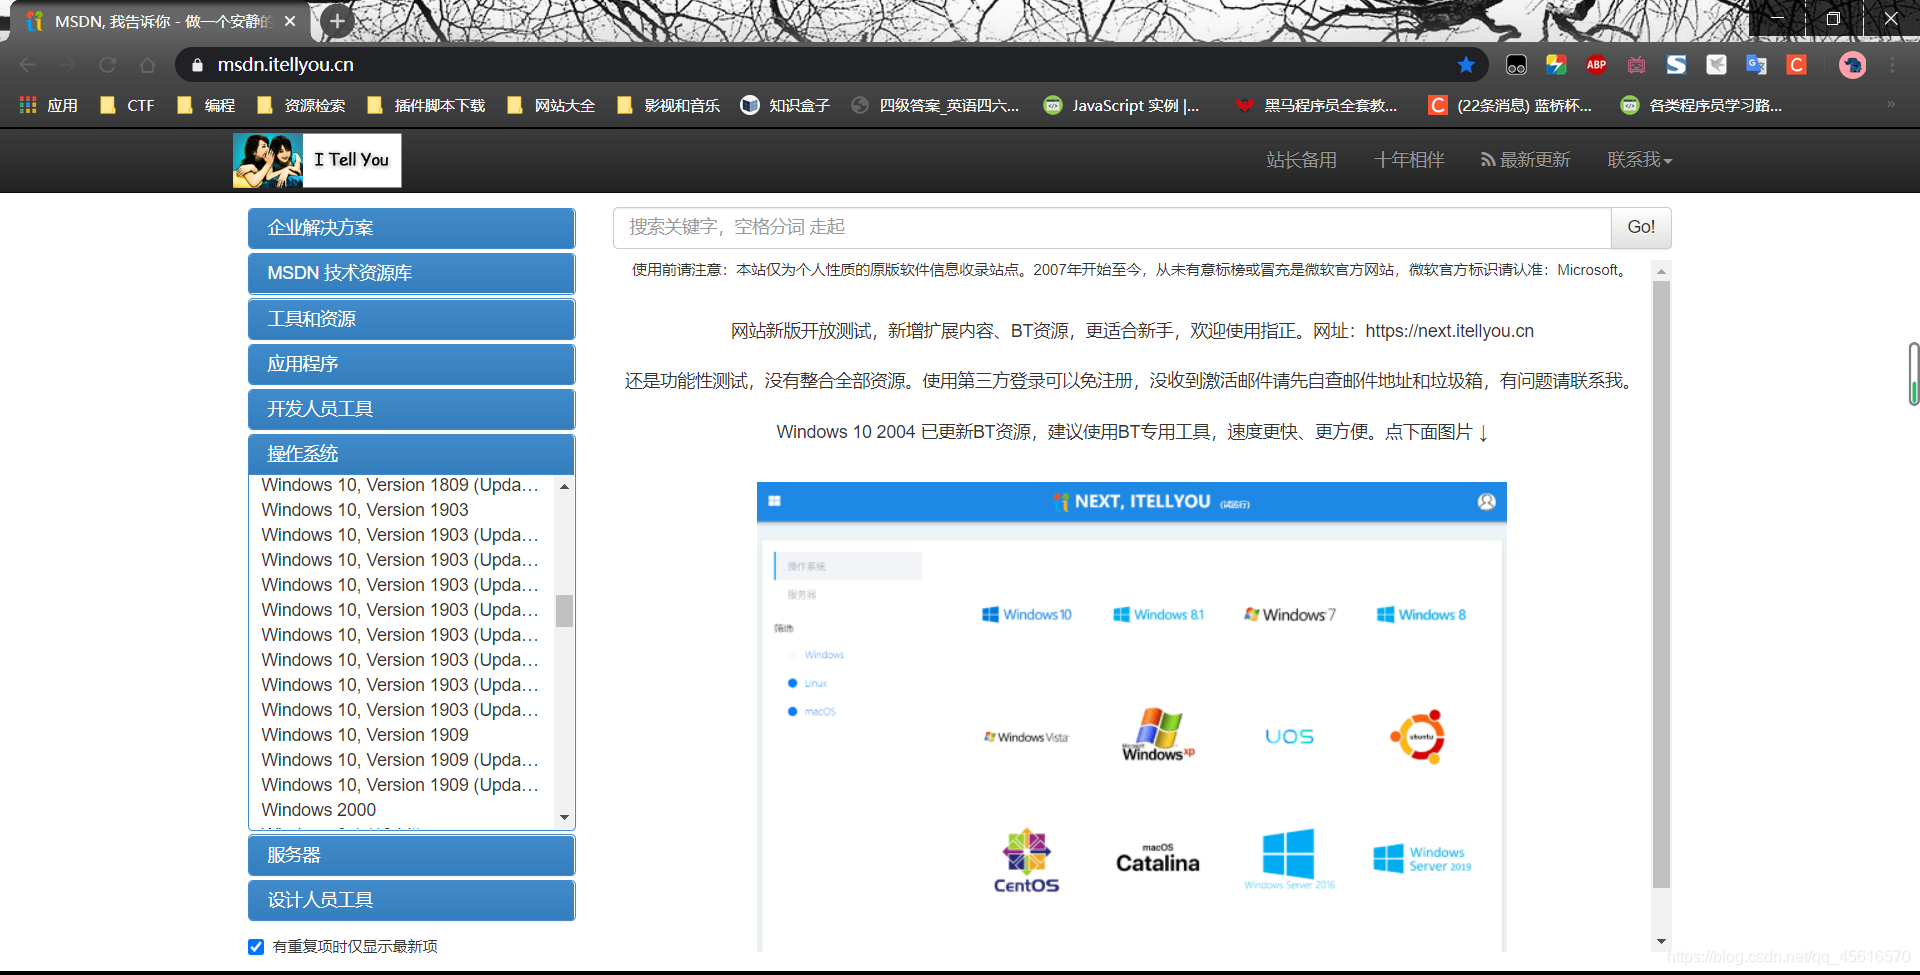This screenshot has height=975, width=1920.
Task: Open the JavaScript 实例 bookmark
Action: click(x=1121, y=105)
